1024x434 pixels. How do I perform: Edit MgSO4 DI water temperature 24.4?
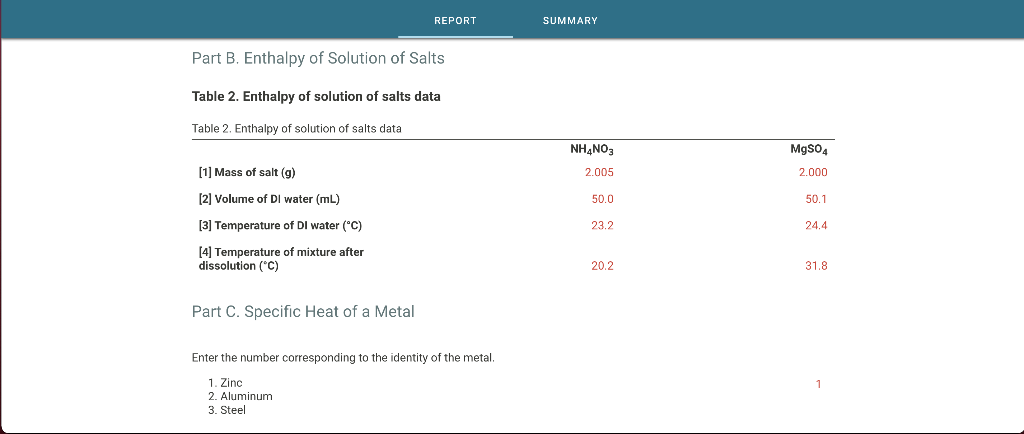(816, 226)
